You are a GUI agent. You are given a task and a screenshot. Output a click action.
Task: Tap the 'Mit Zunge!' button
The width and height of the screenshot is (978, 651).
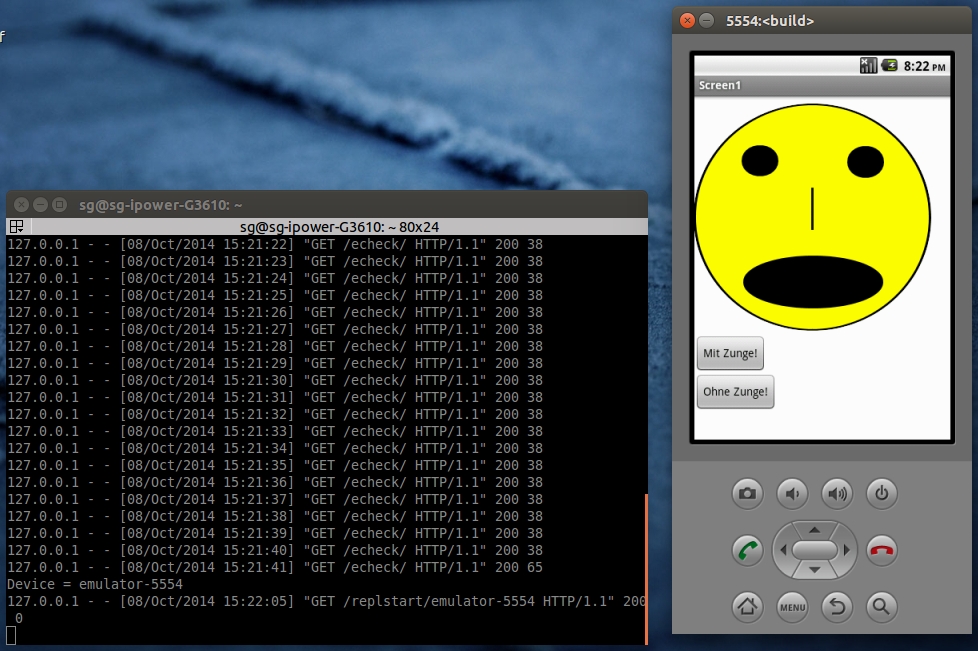(730, 353)
